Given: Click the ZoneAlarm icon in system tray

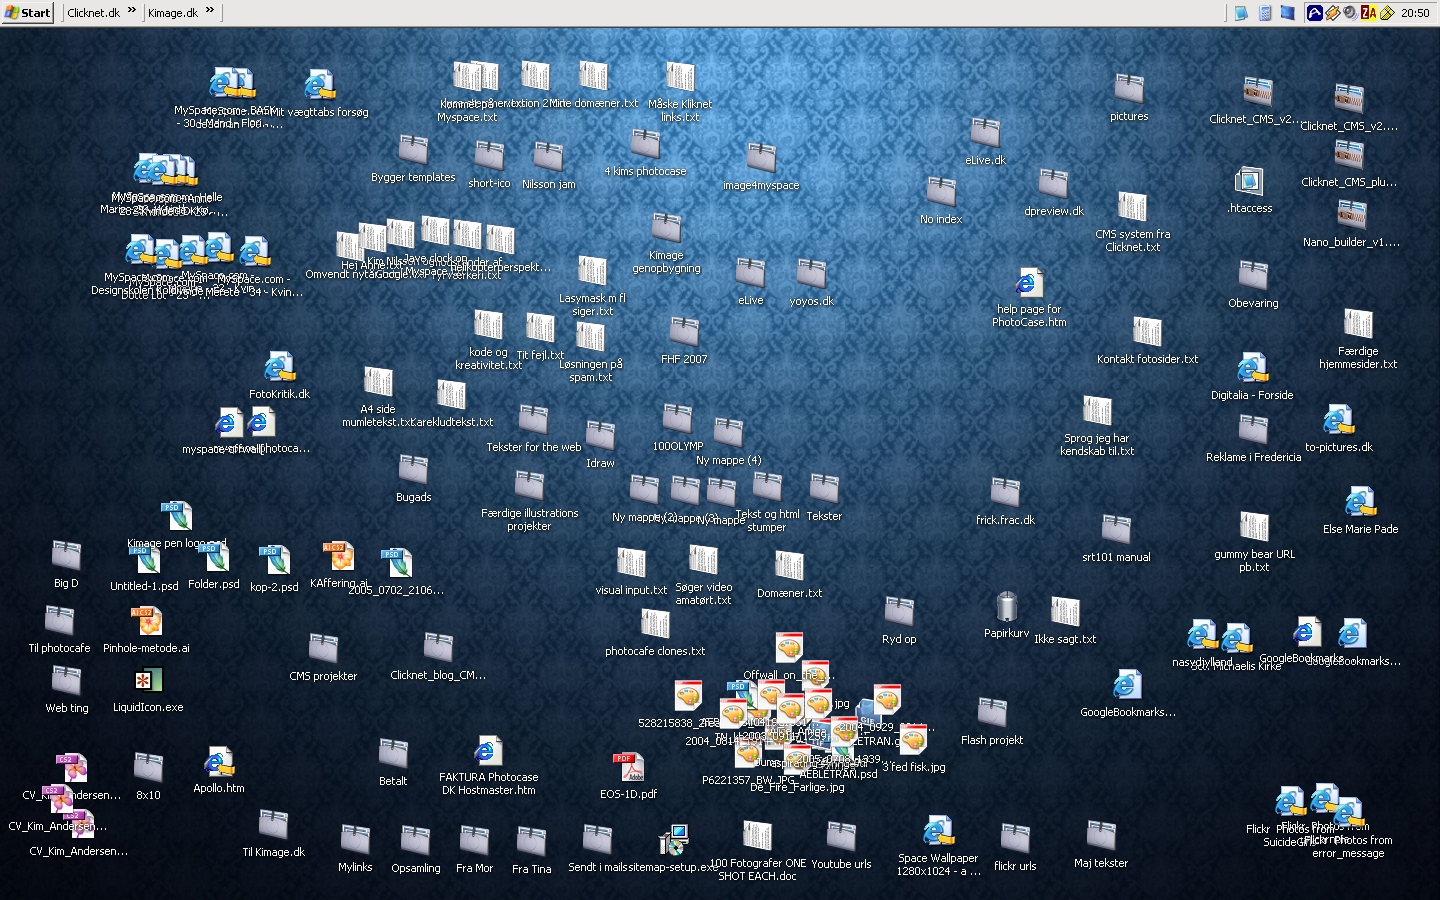Looking at the screenshot, I should pos(1369,13).
